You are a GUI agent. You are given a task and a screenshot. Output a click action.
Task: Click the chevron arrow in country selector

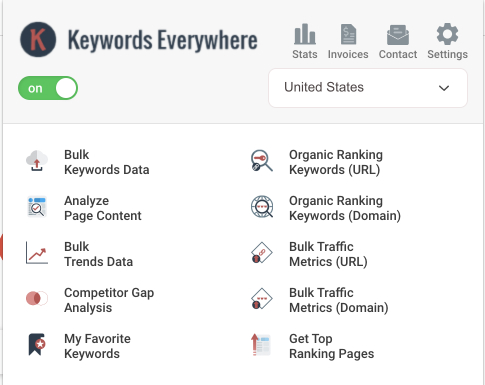pos(444,88)
